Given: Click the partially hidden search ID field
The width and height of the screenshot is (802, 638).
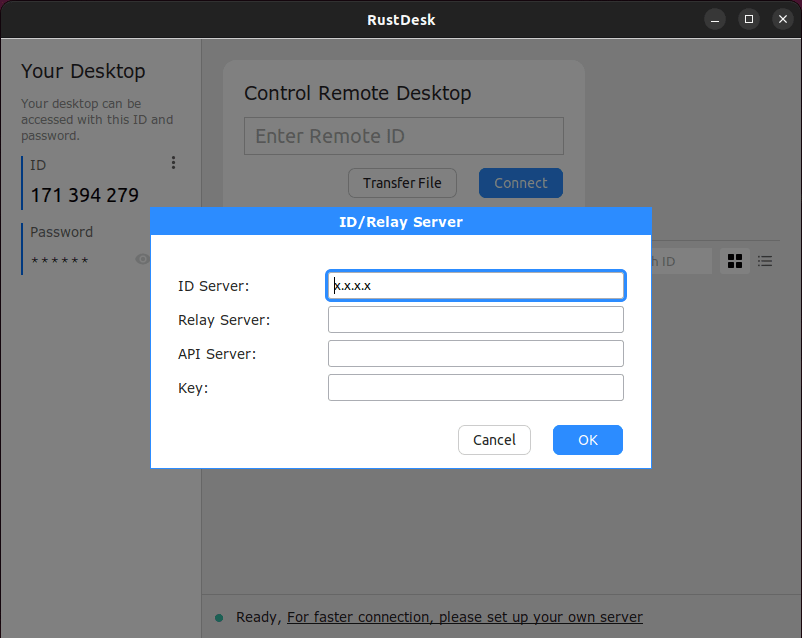Looking at the screenshot, I should point(681,261).
